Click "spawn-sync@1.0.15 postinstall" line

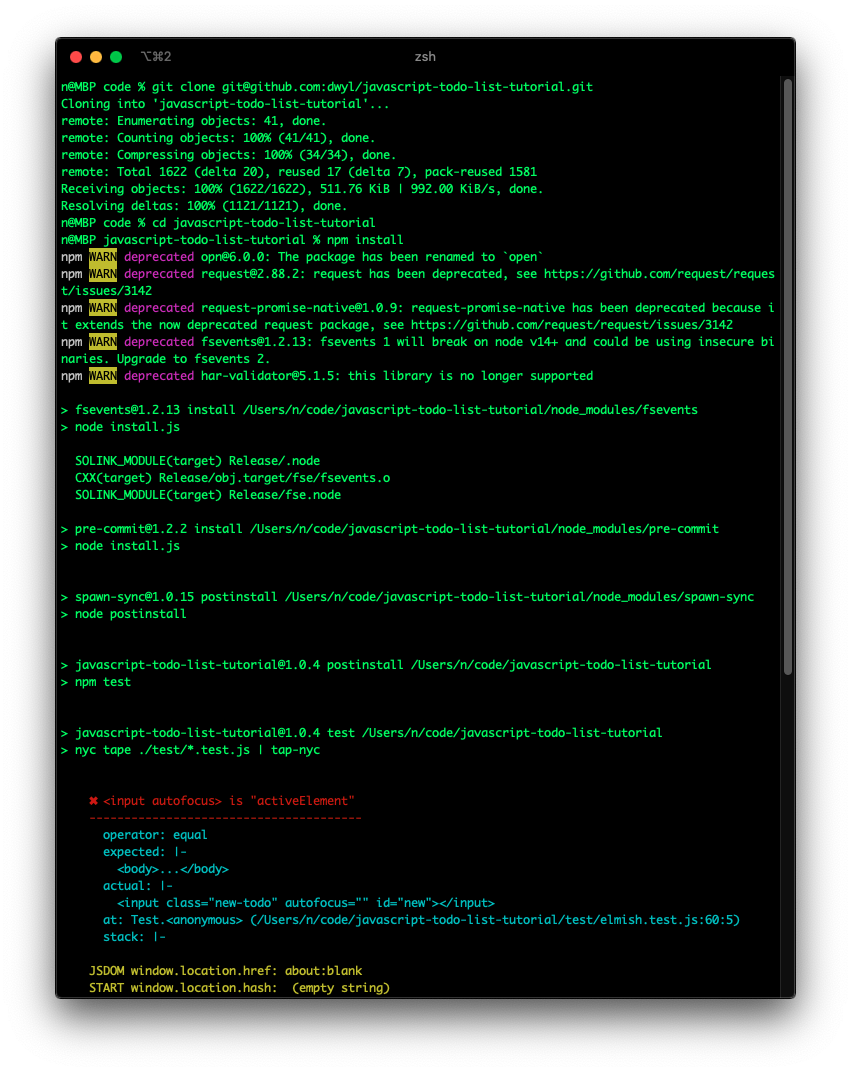pos(407,597)
